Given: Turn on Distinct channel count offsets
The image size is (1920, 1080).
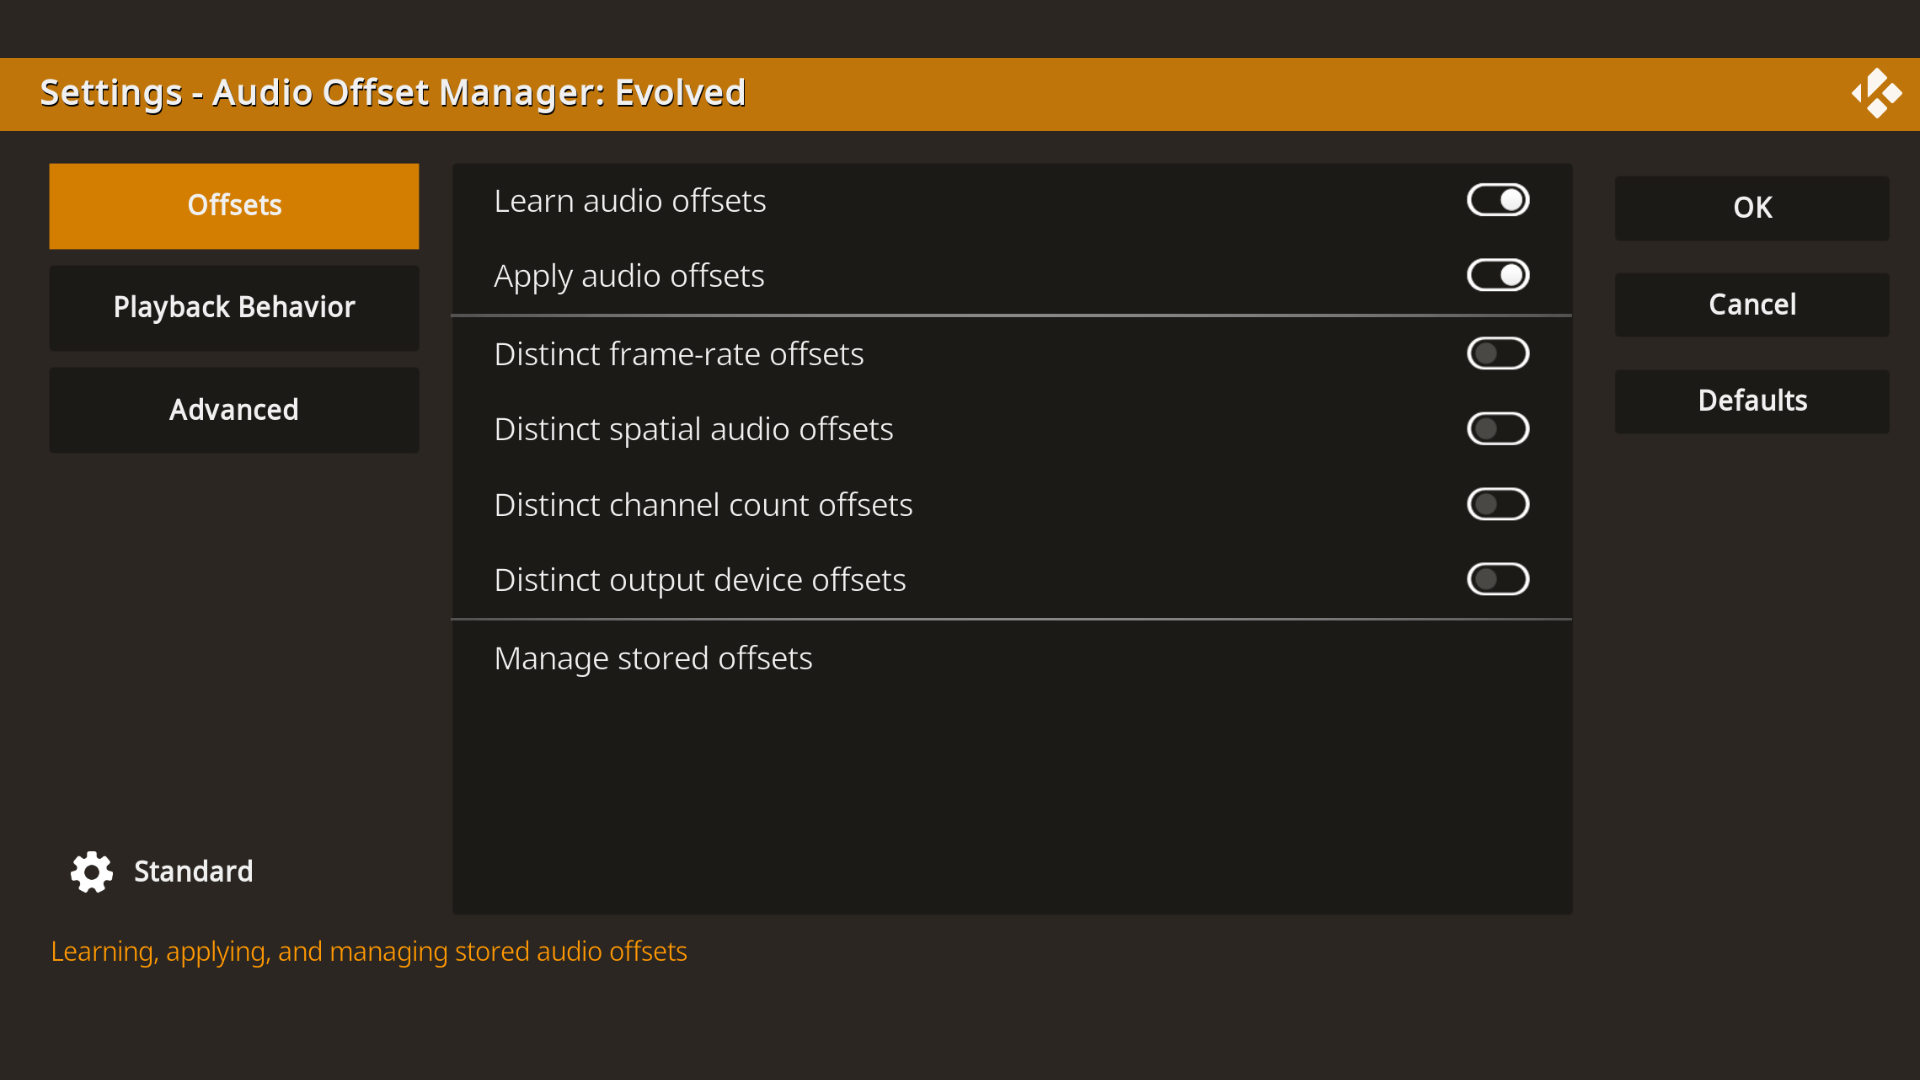Looking at the screenshot, I should coord(1498,504).
